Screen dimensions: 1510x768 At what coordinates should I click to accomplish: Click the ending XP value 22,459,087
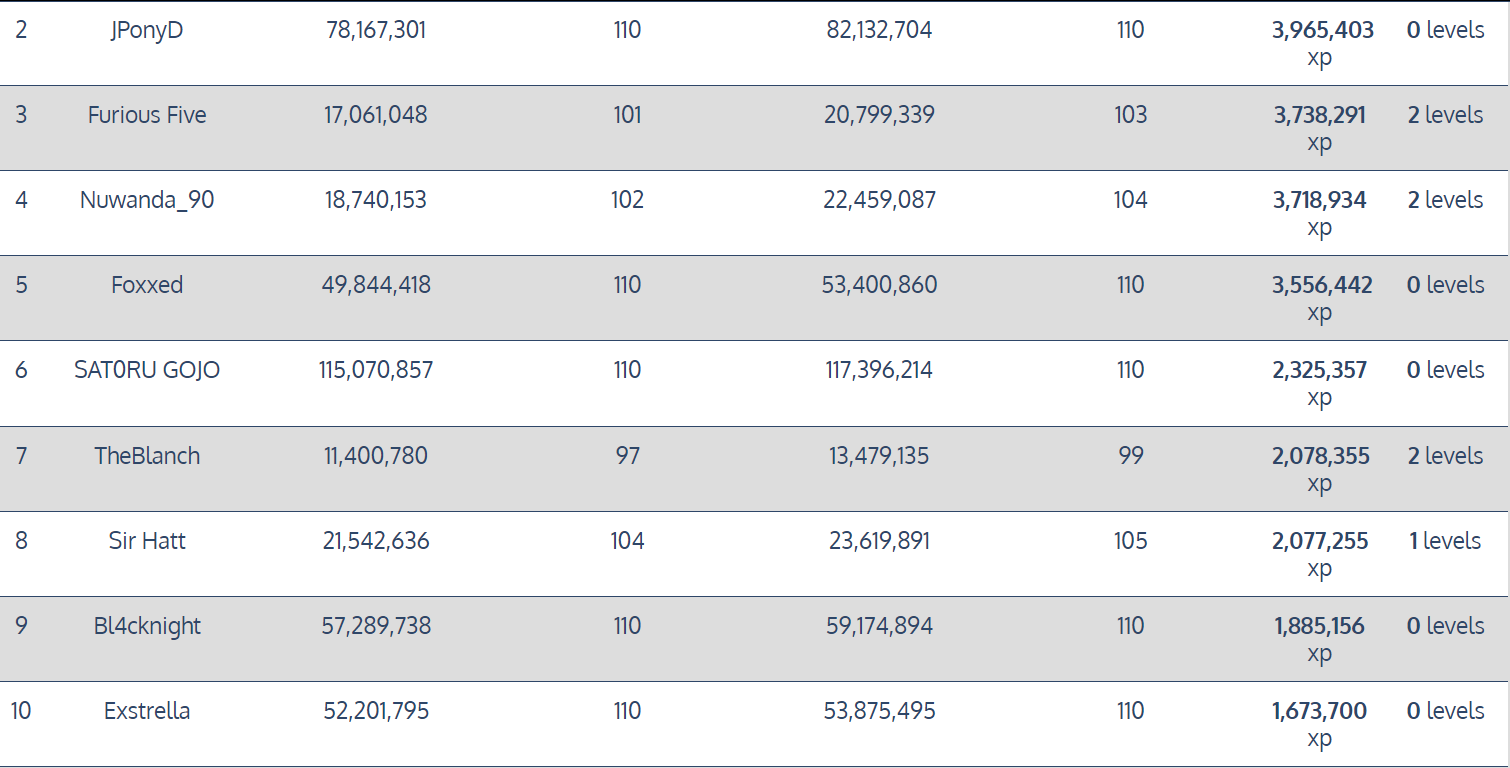coord(879,200)
